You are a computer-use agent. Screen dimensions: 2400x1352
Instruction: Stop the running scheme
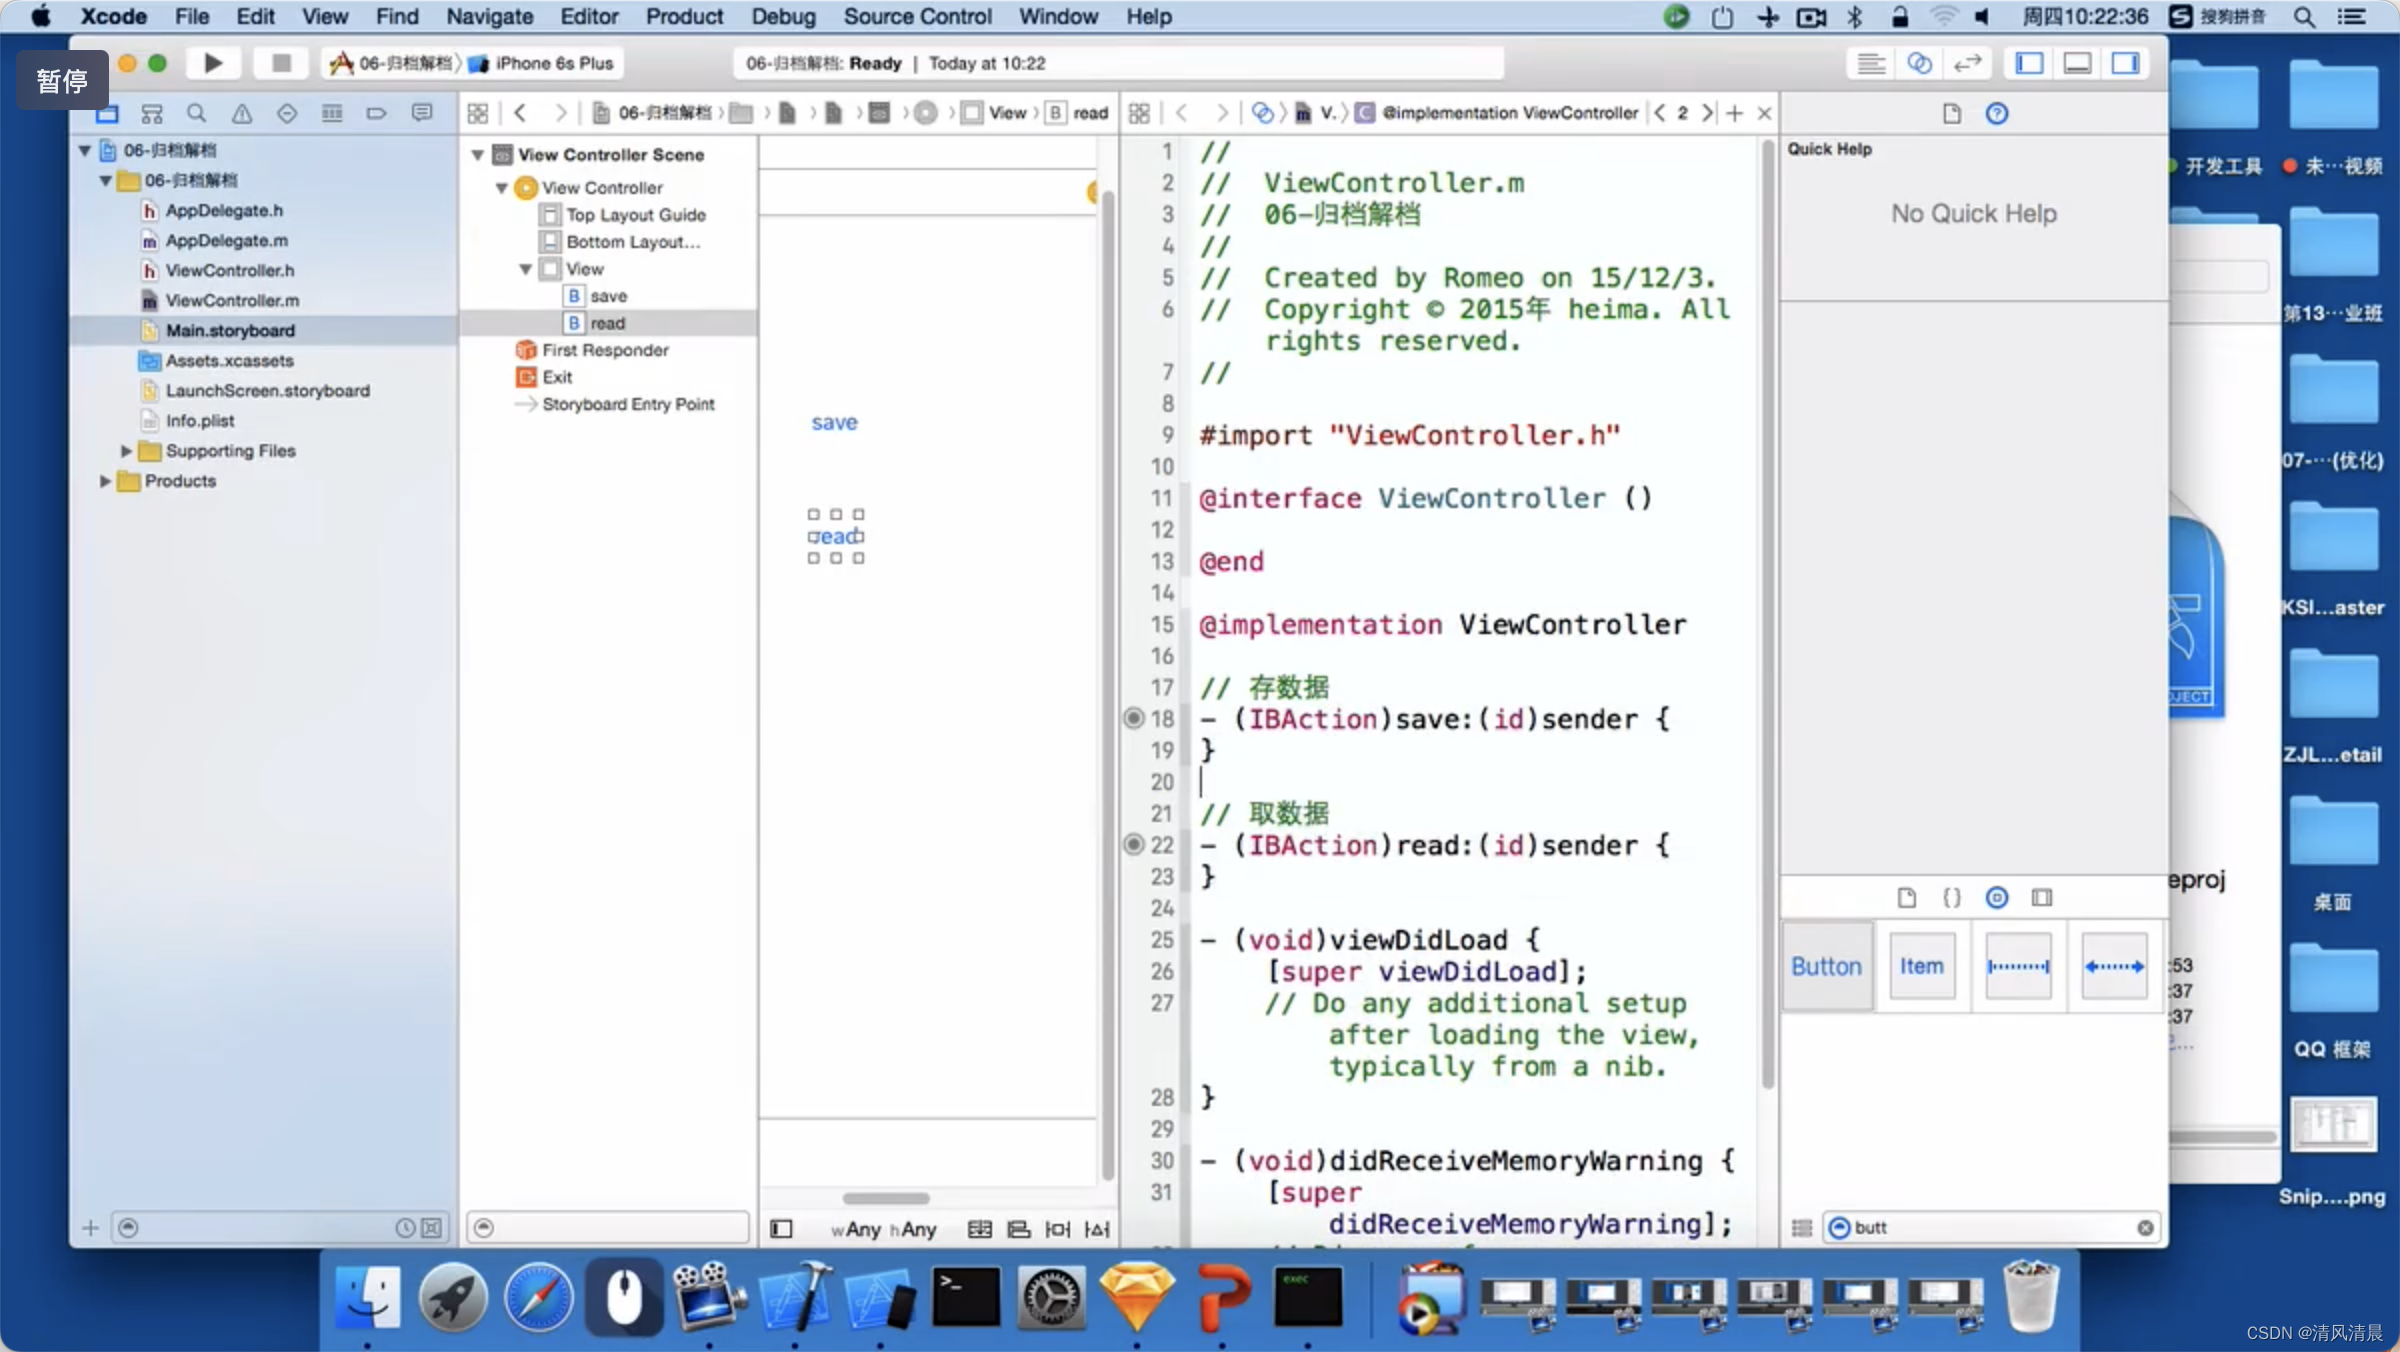click(x=281, y=63)
